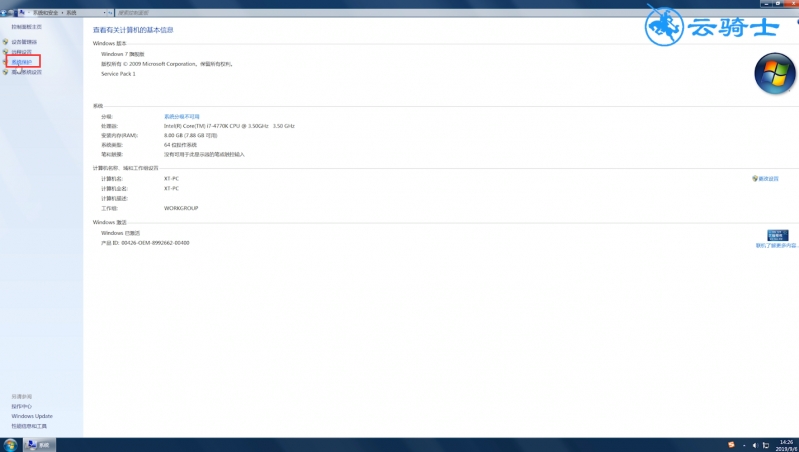Open 性能信息和工具 link

29,426
